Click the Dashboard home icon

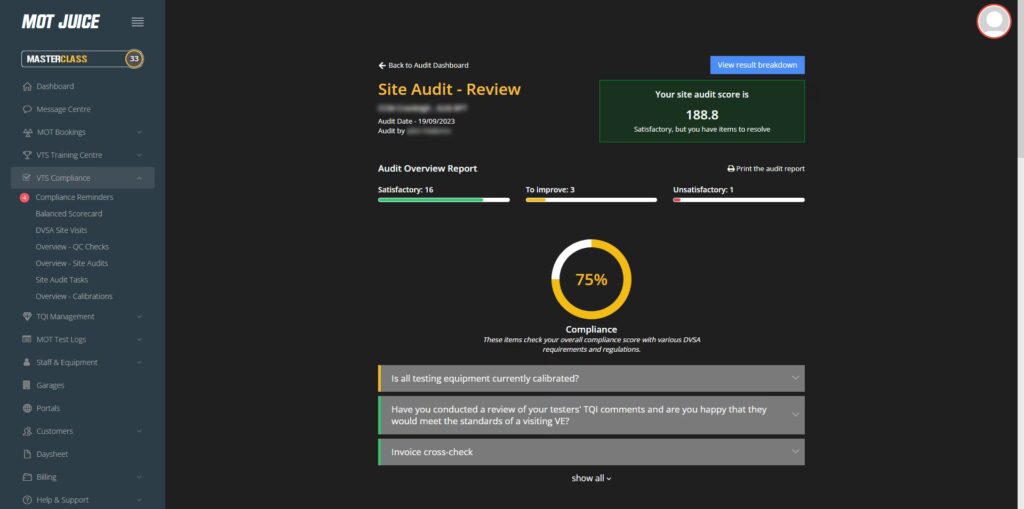pyautogui.click(x=27, y=86)
